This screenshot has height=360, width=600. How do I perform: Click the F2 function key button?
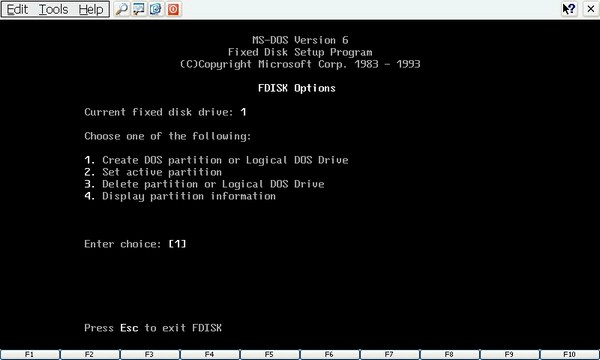90,355
